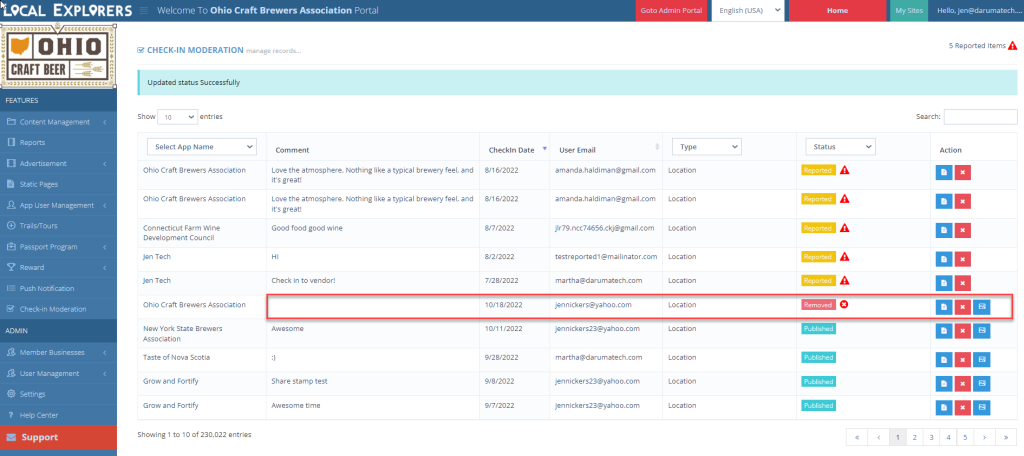Click red X remove icon in the 8/2/2022 row
This screenshot has height=456, width=1024.
pyautogui.click(x=963, y=259)
